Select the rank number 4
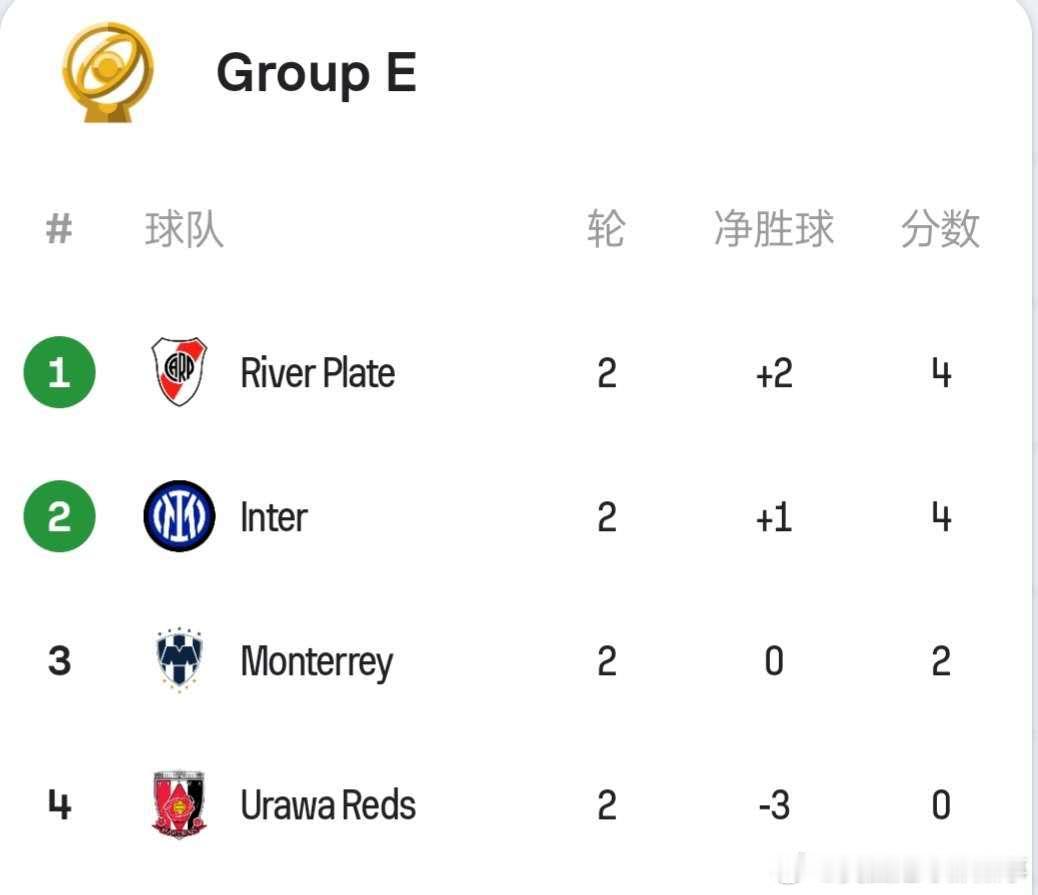The width and height of the screenshot is (1038, 895). (60, 805)
